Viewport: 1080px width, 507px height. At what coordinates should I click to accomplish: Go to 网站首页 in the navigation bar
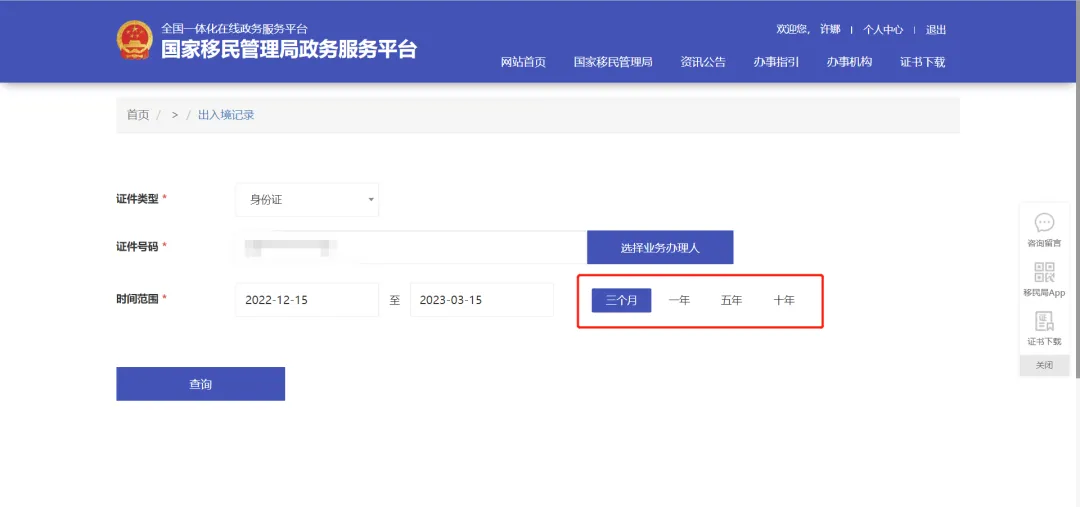(523, 62)
